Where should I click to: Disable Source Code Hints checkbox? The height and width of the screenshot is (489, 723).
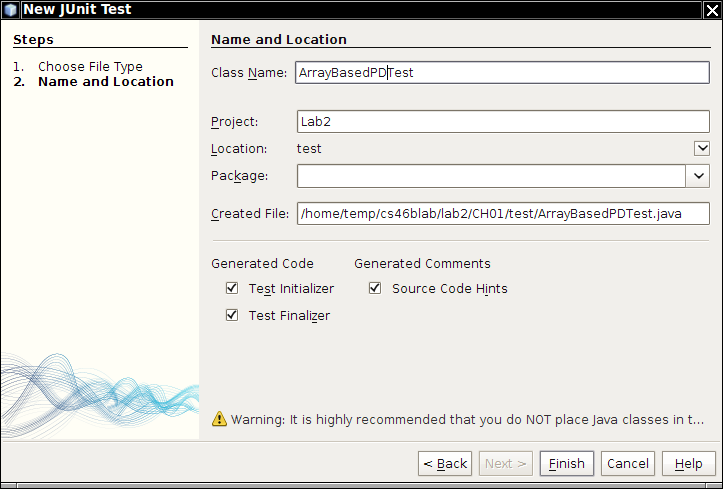click(x=375, y=288)
